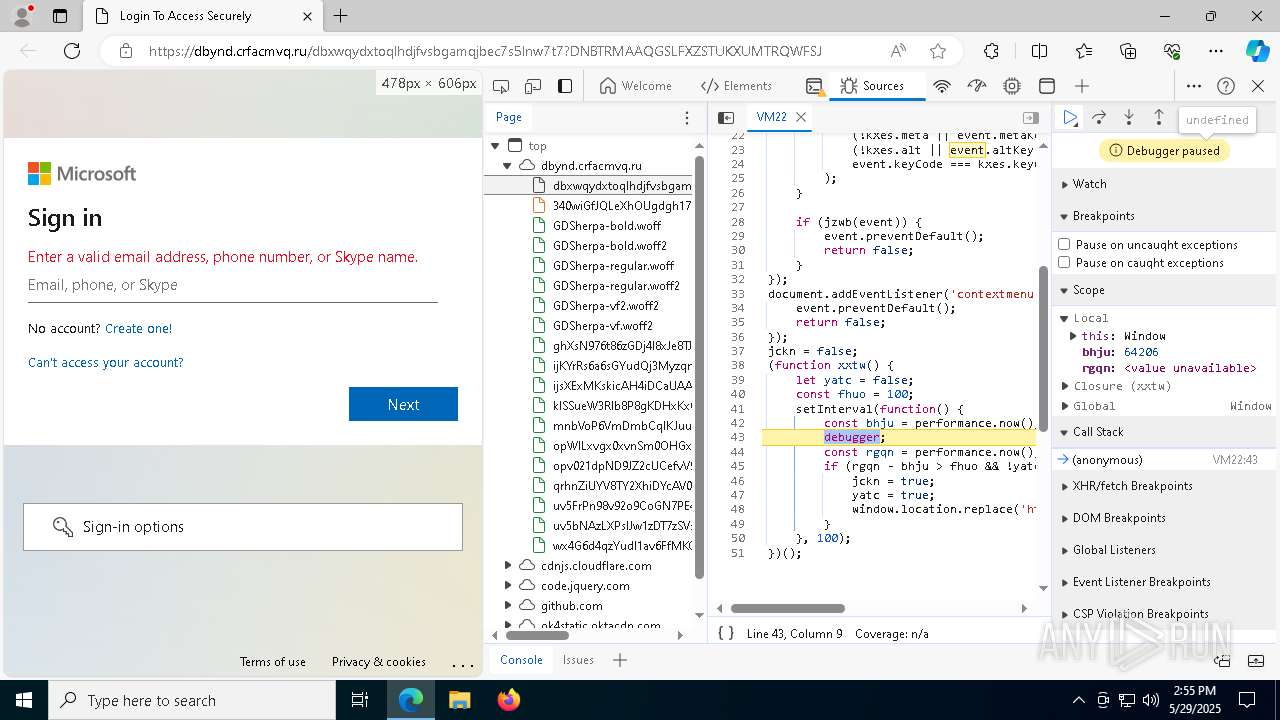Viewport: 1280px width, 720px height.
Task: Click the Email, phone, or Skype field
Action: coord(233,285)
